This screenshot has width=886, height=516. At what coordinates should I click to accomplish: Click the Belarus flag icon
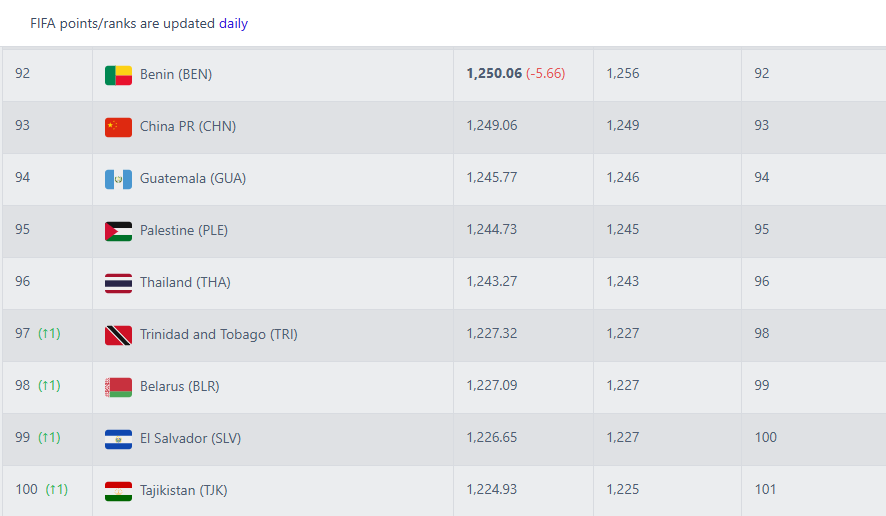pyautogui.click(x=118, y=387)
